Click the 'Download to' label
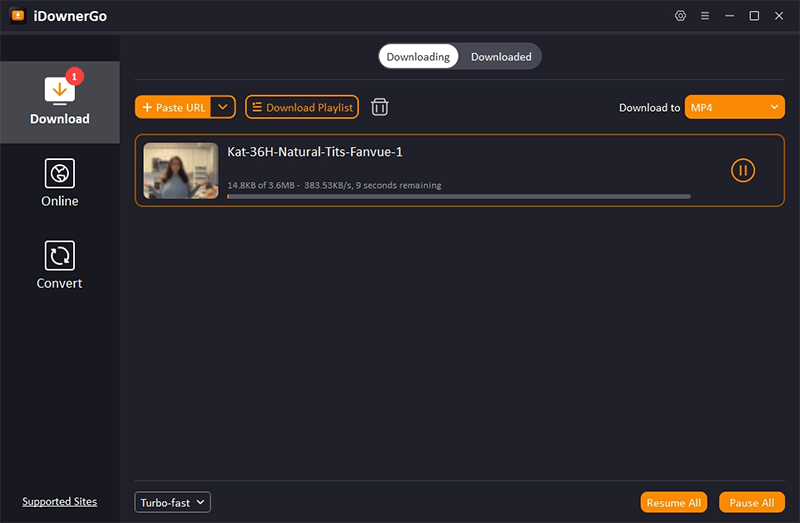The width and height of the screenshot is (800, 523). (649, 108)
